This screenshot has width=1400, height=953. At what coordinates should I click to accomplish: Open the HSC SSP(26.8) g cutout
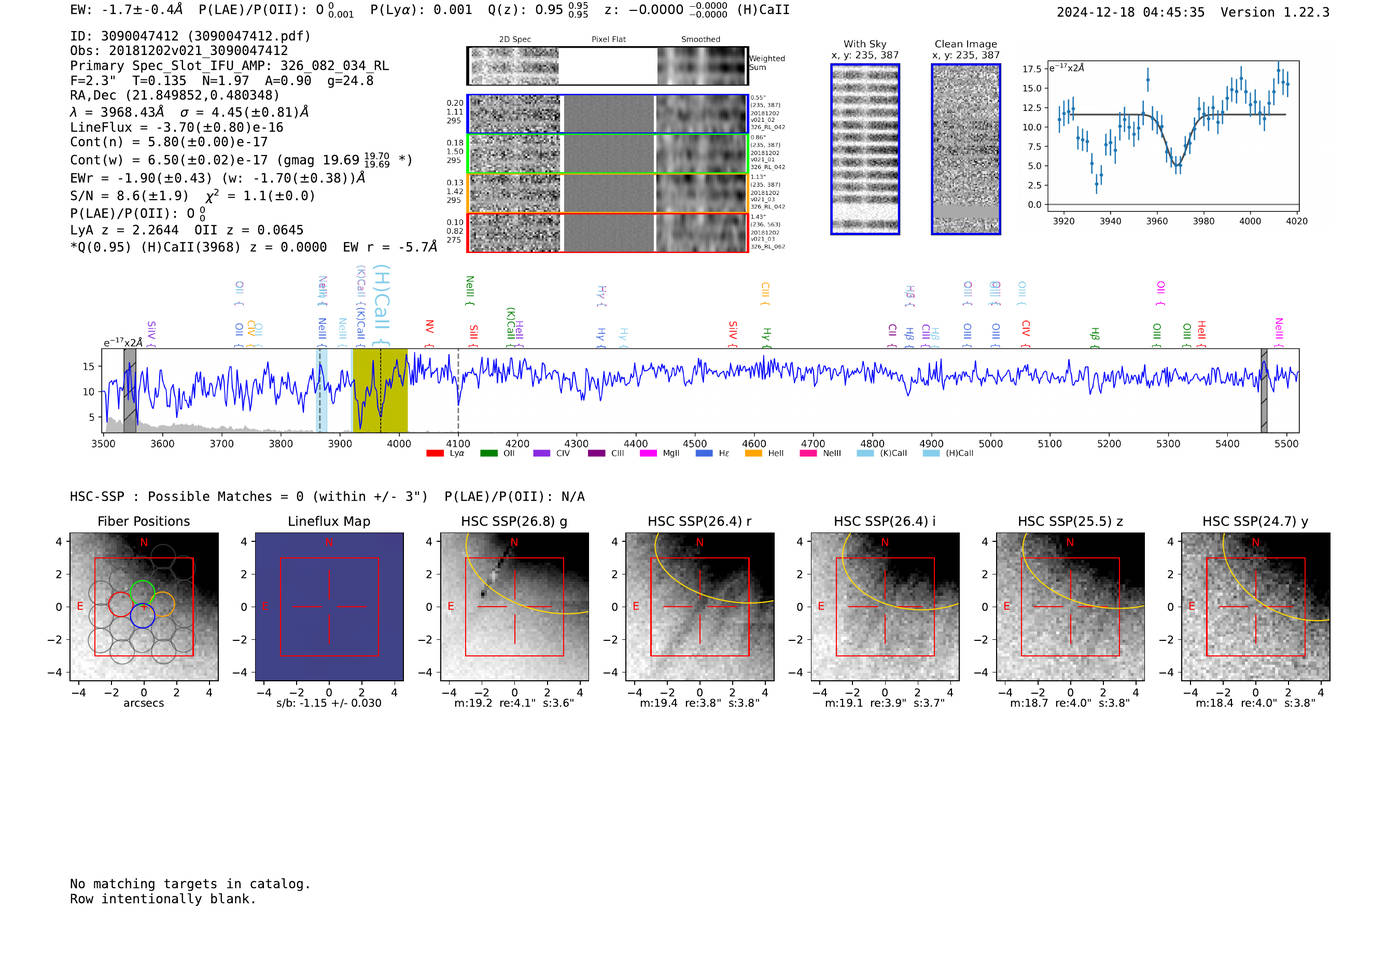pyautogui.click(x=515, y=607)
